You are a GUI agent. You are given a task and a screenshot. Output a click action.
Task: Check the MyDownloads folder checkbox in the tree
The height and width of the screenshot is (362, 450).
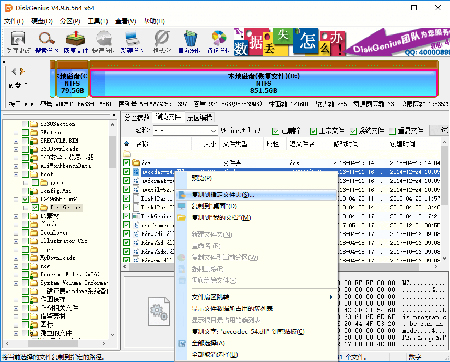(25, 258)
